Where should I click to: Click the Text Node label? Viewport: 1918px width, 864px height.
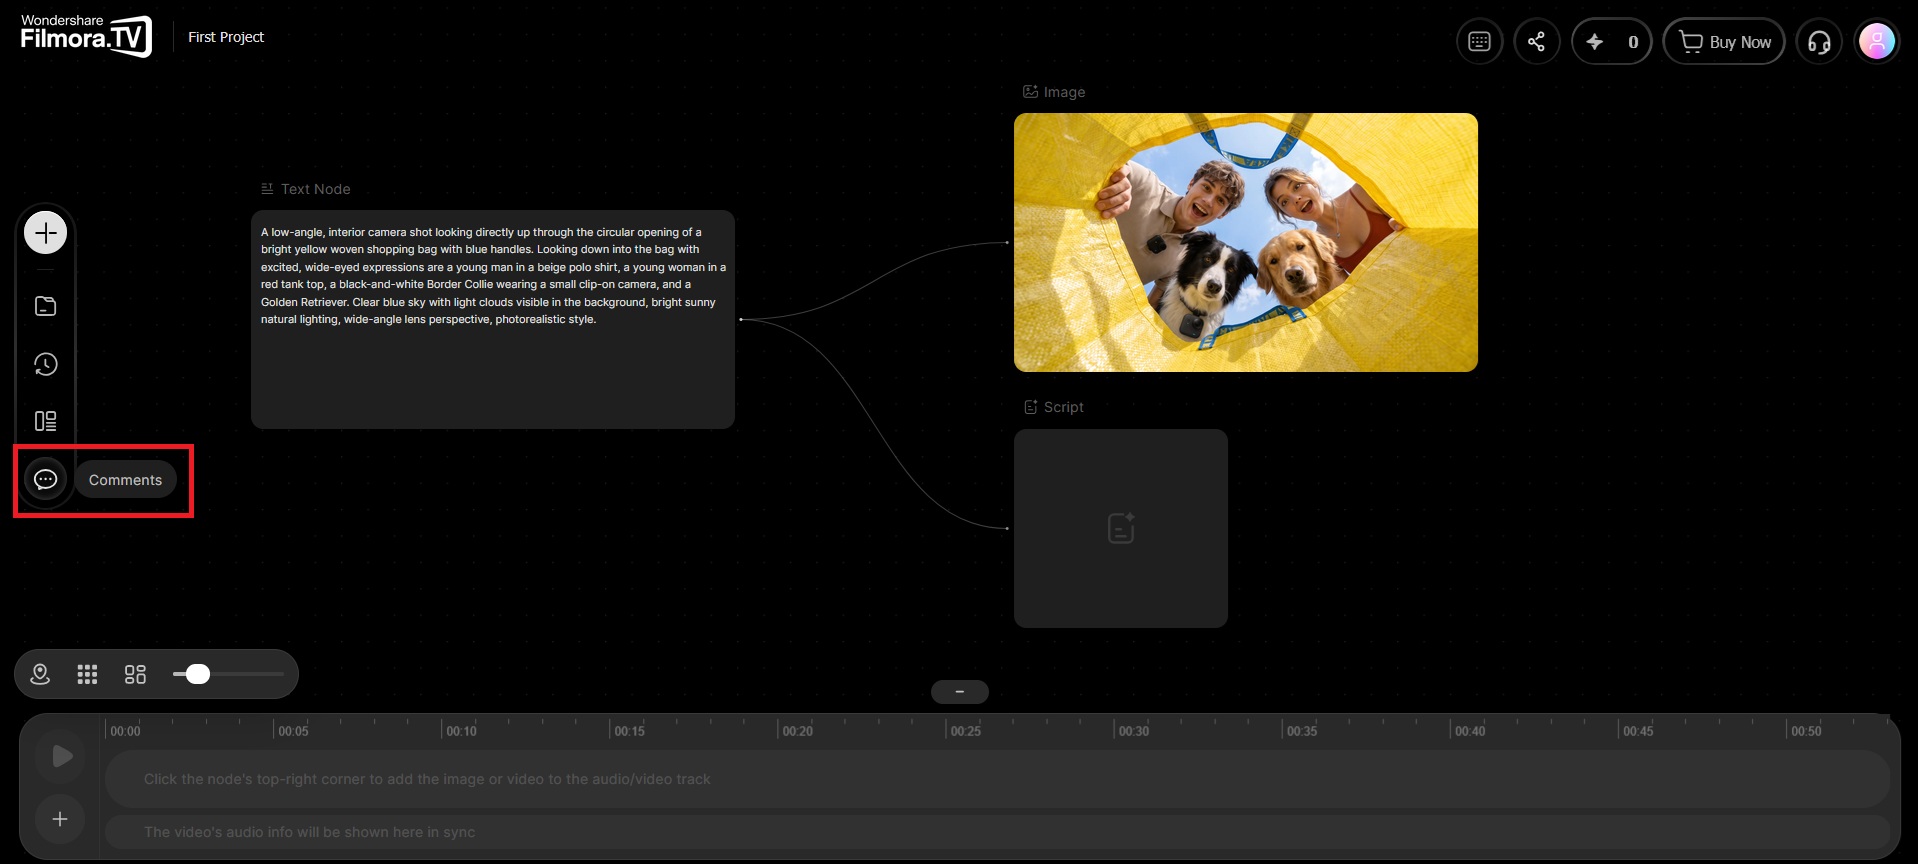click(306, 189)
